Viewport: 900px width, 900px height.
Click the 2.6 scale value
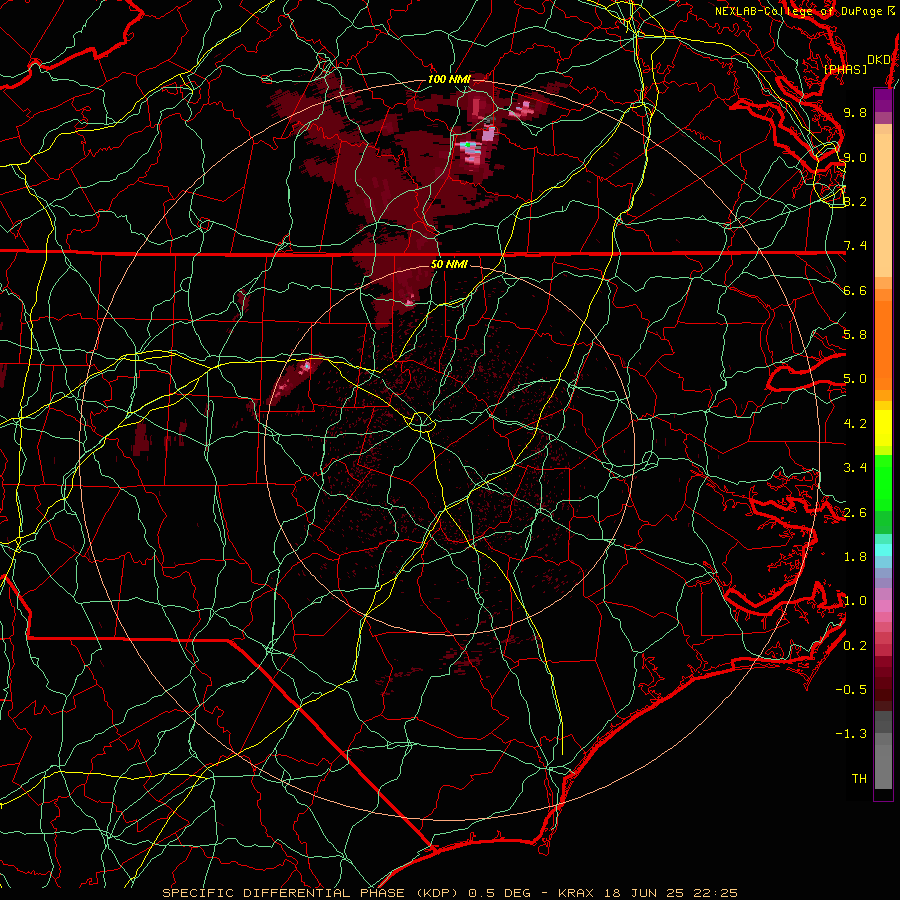click(x=855, y=513)
